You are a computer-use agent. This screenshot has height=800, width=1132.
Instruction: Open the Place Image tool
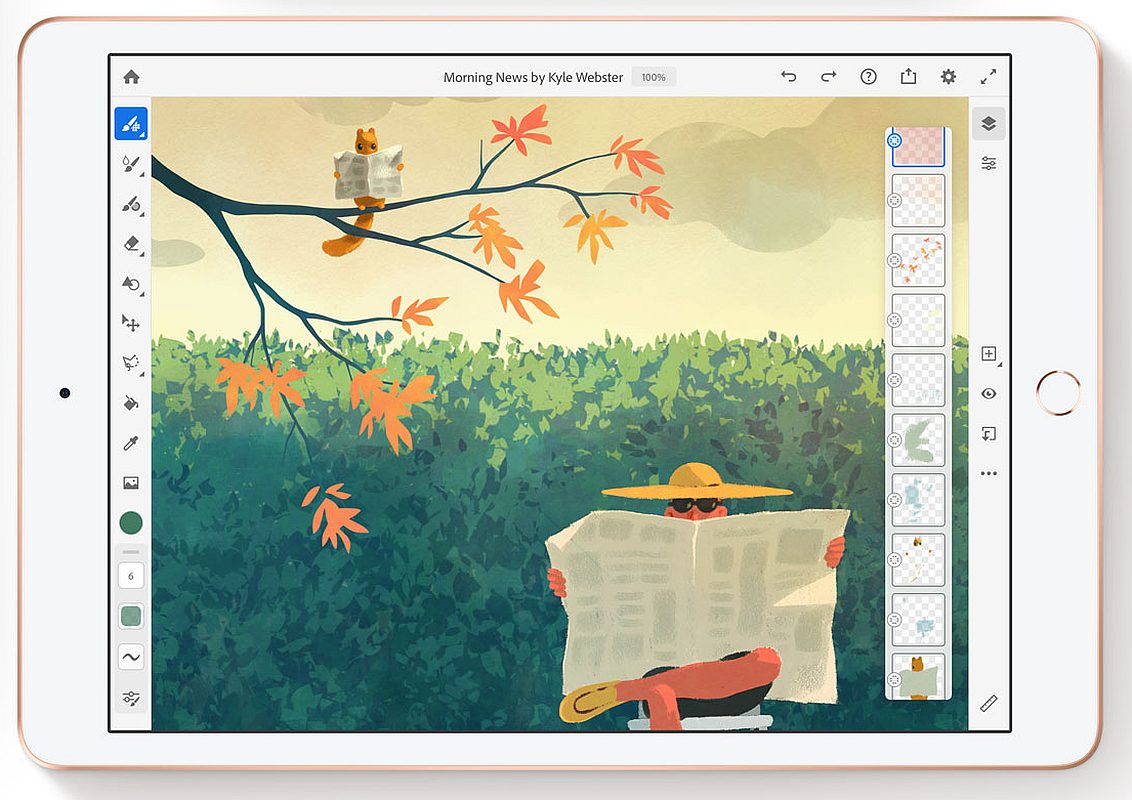point(131,483)
